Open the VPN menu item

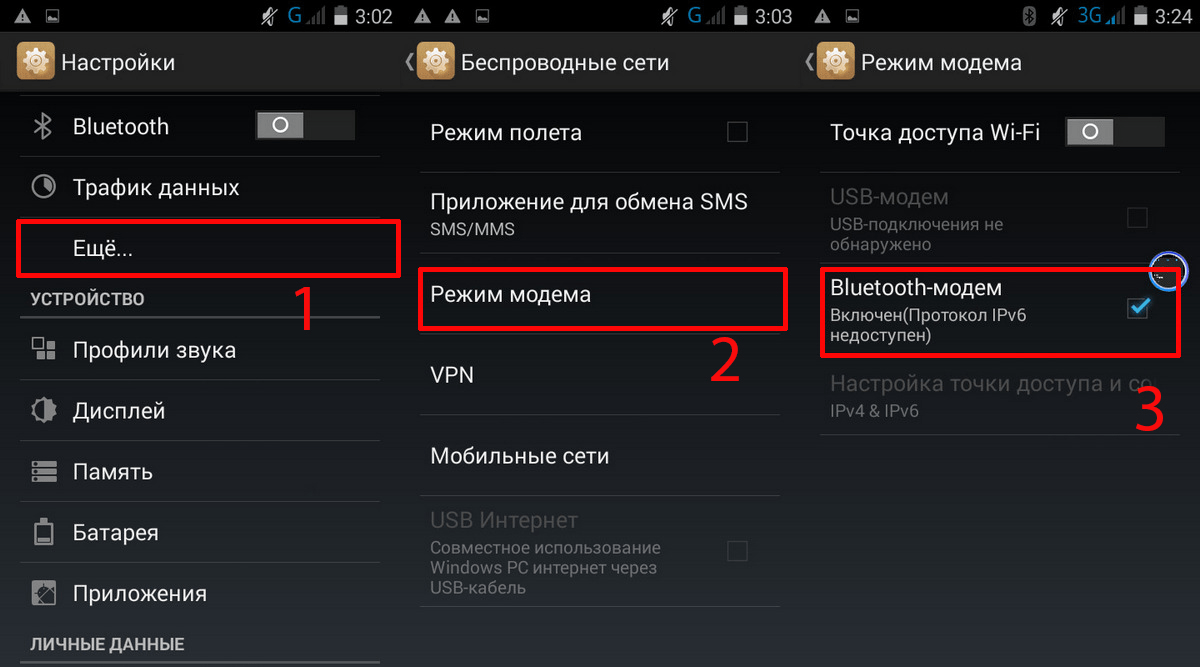(x=600, y=375)
